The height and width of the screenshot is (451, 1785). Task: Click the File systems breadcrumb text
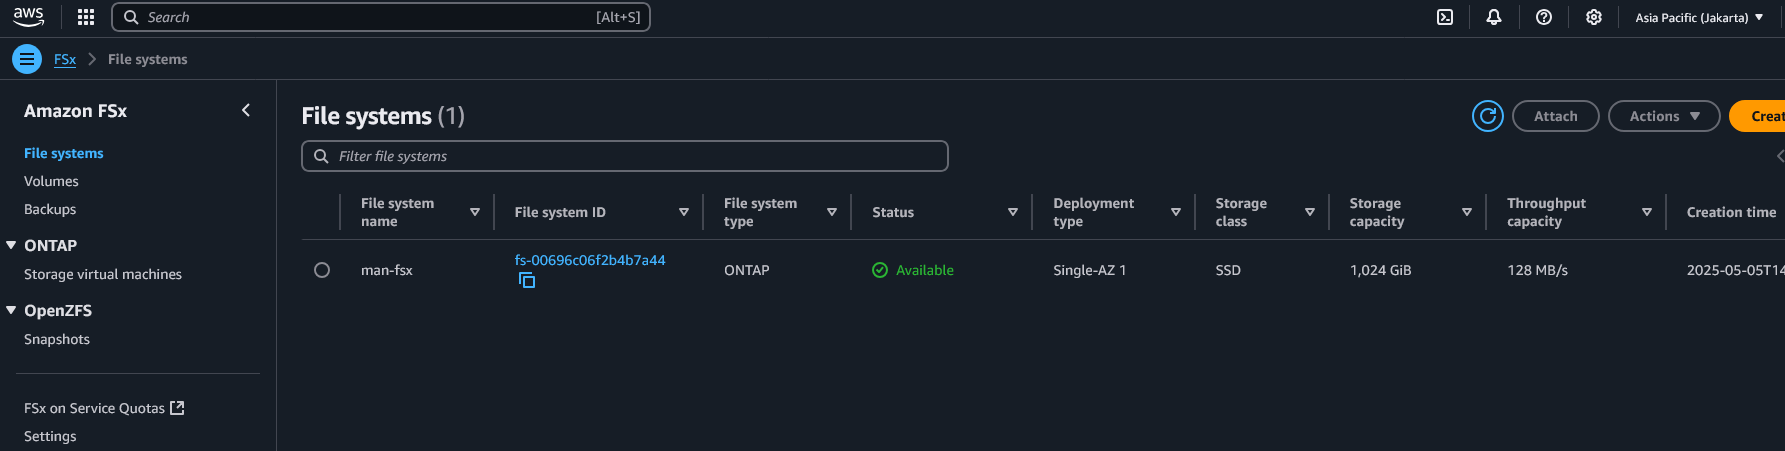tap(148, 59)
